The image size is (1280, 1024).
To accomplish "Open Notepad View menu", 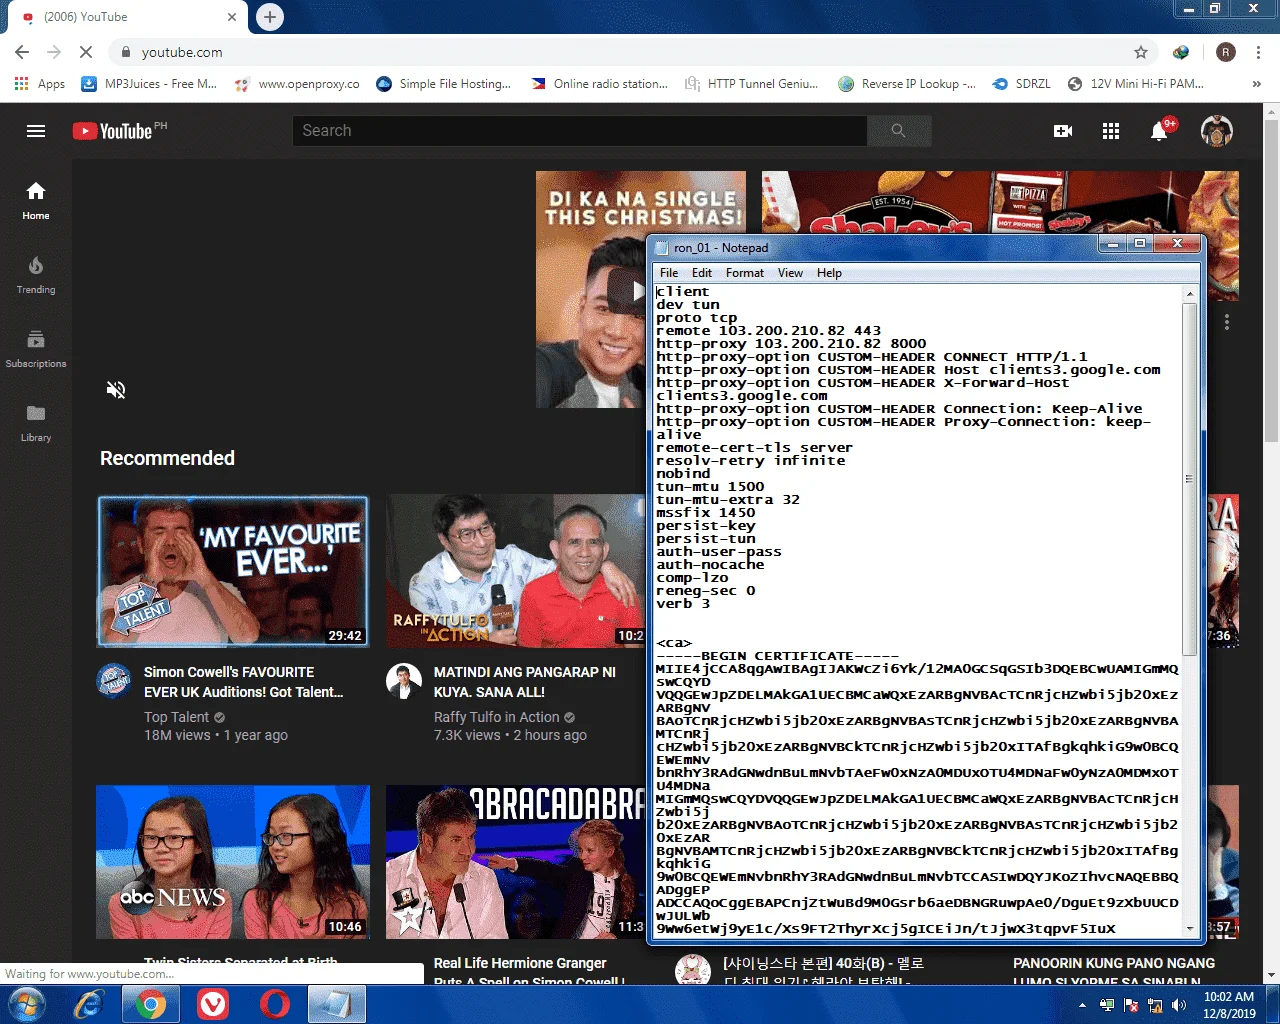I will pos(790,273).
